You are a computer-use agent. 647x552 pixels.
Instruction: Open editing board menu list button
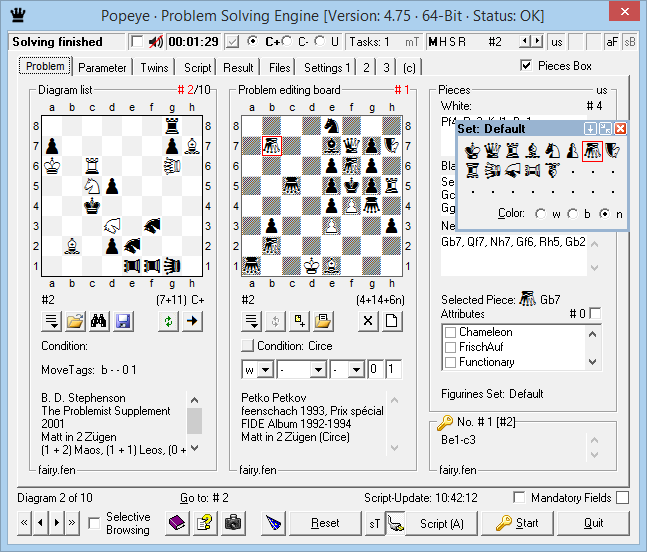(252, 321)
